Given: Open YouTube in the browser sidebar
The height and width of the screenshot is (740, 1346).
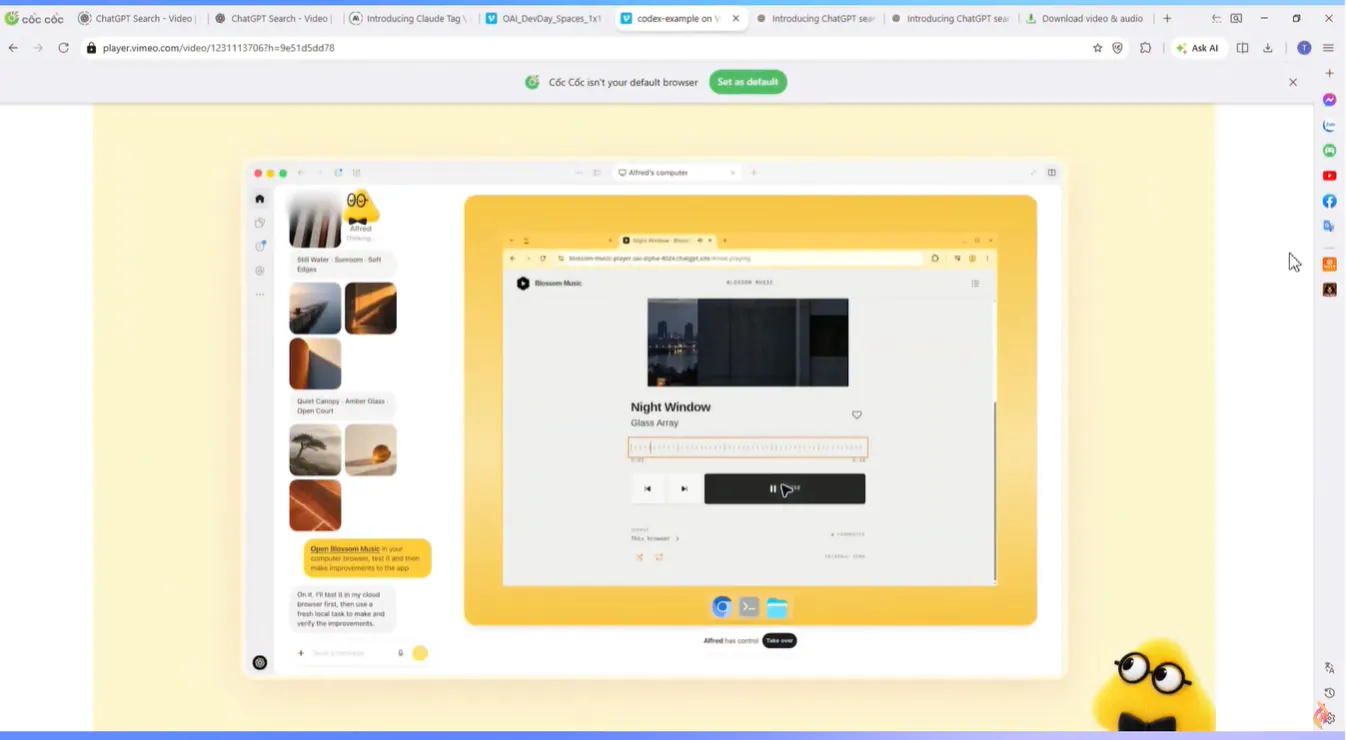Looking at the screenshot, I should [x=1329, y=176].
